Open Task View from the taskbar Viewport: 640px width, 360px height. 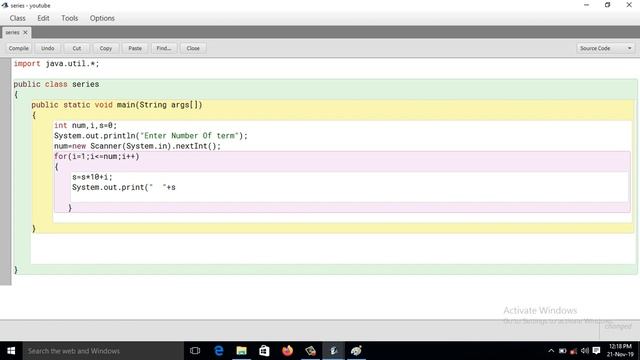[x=195, y=351]
